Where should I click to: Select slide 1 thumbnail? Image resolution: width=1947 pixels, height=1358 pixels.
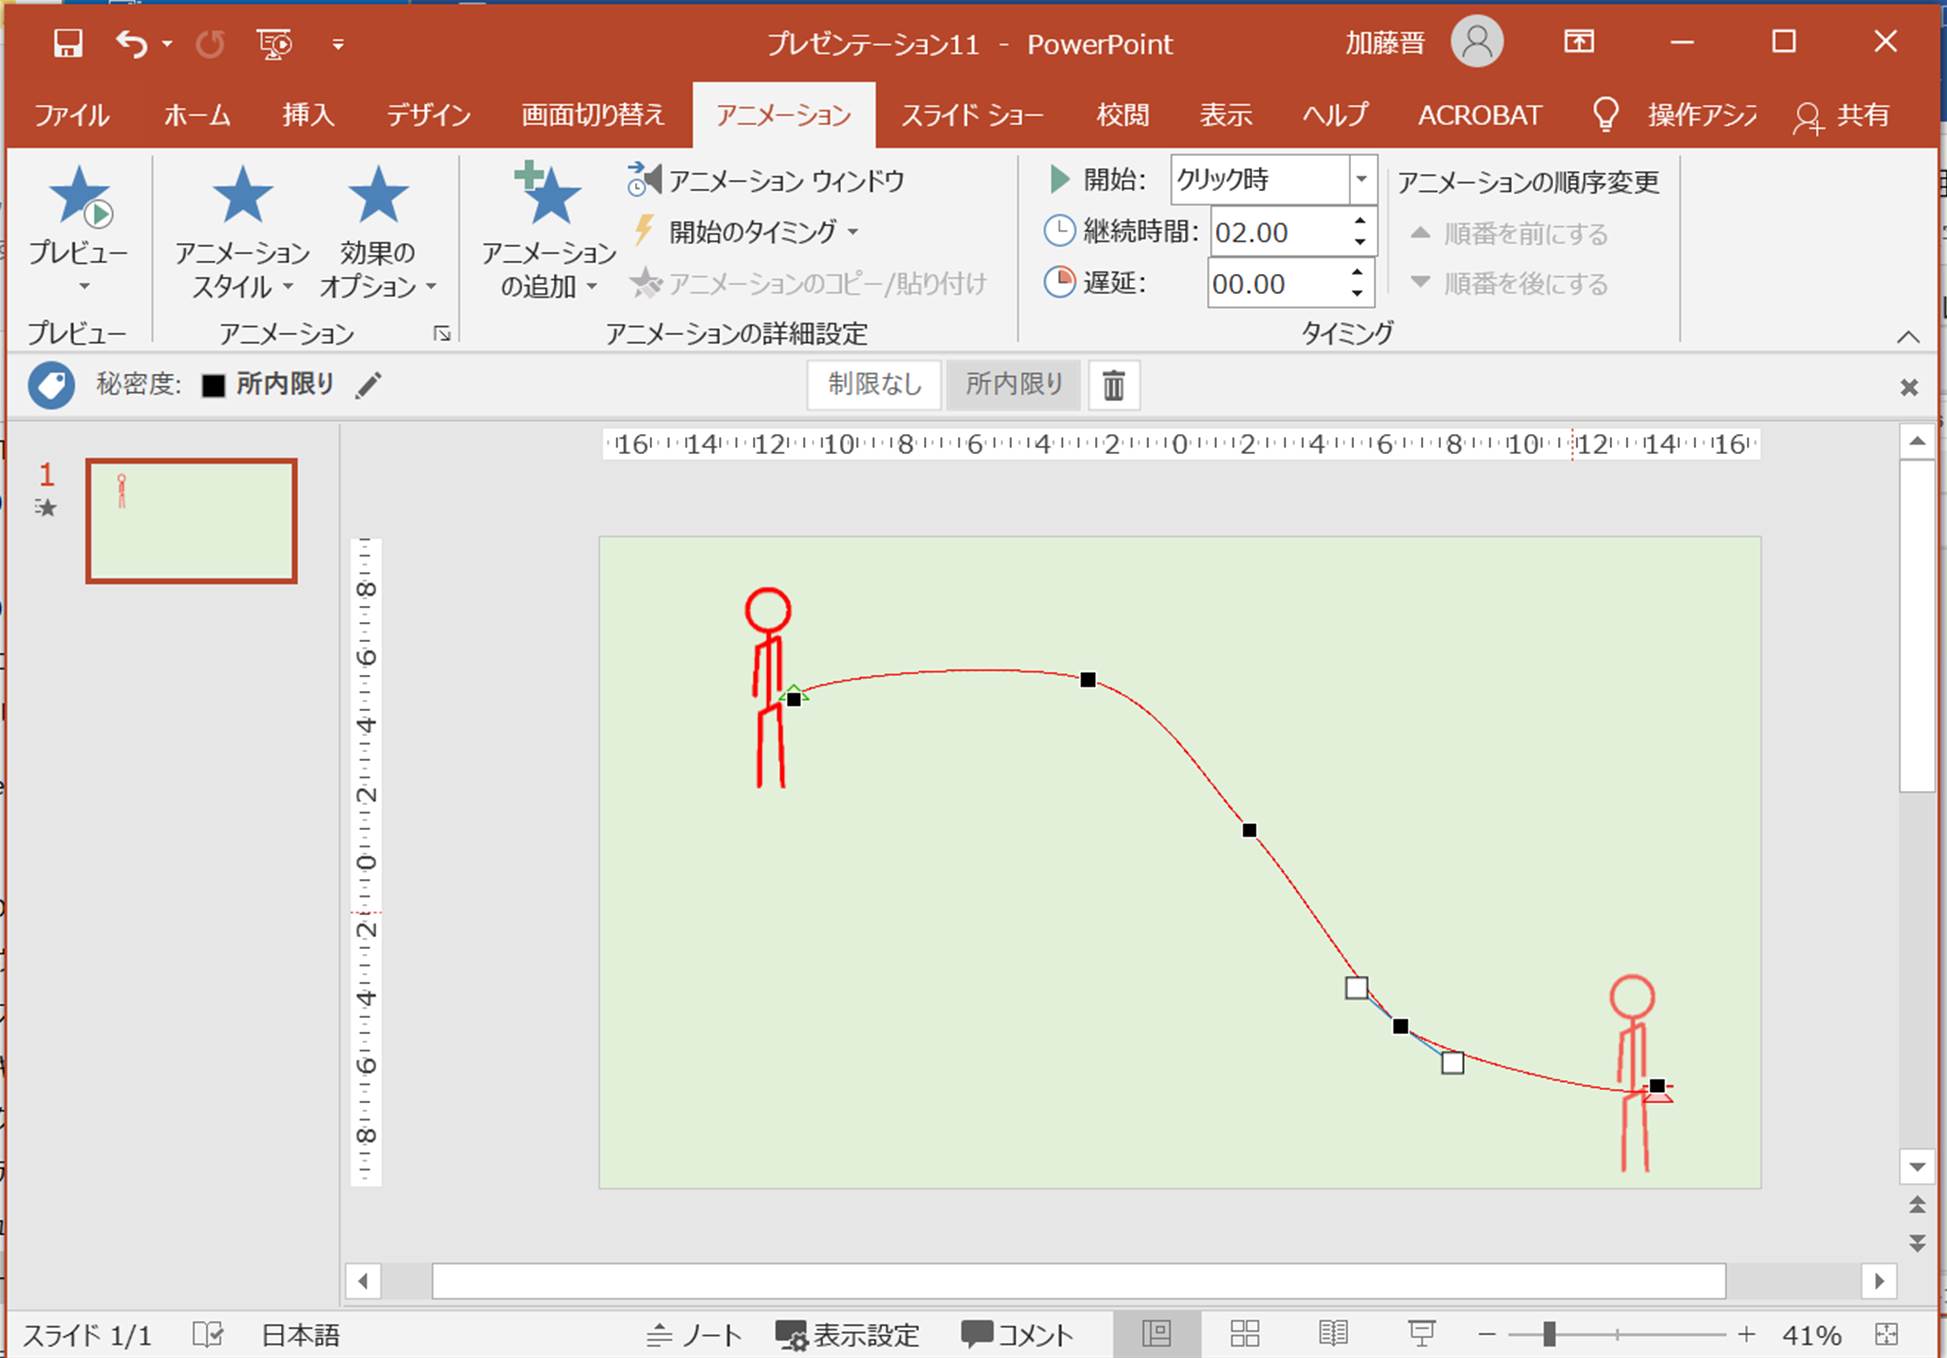(x=191, y=520)
